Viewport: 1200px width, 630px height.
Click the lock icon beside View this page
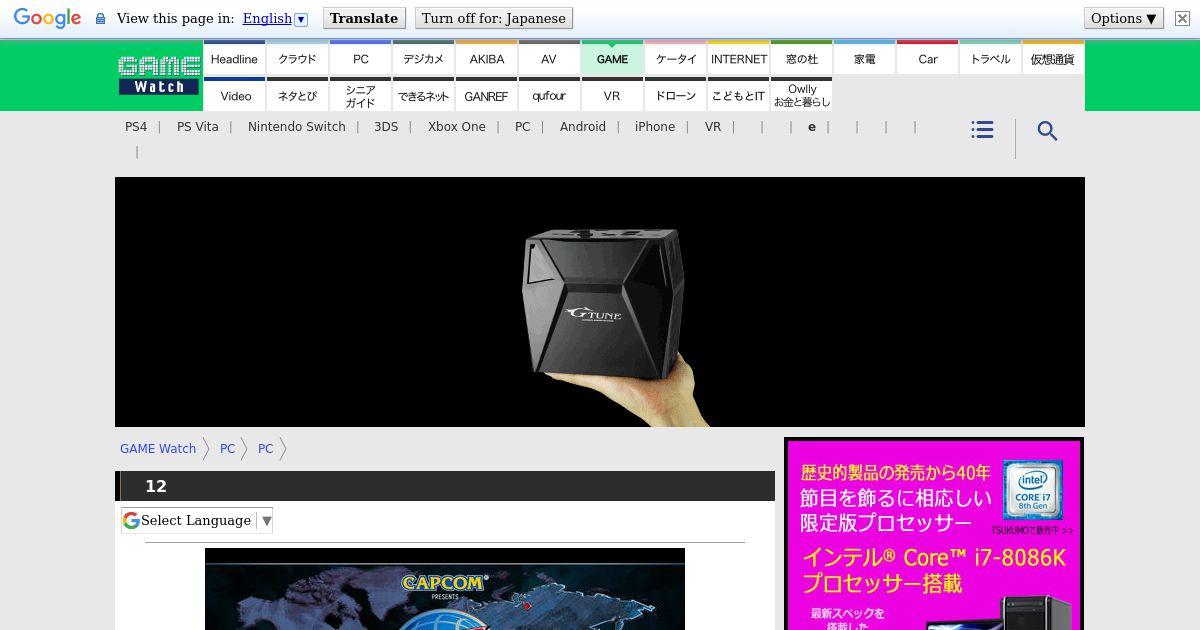100,19
